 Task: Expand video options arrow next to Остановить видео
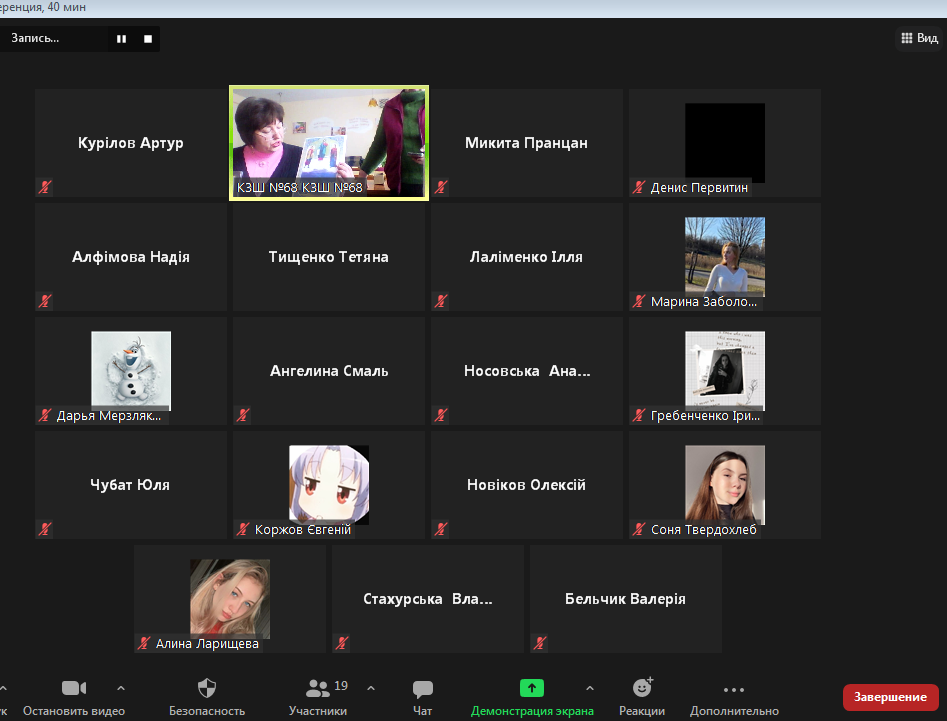[121, 688]
